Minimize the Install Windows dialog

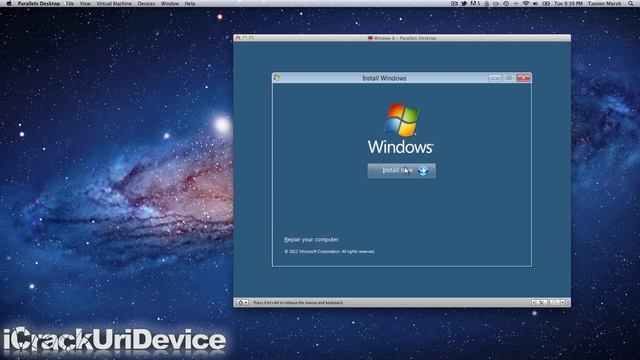[x=495, y=78]
